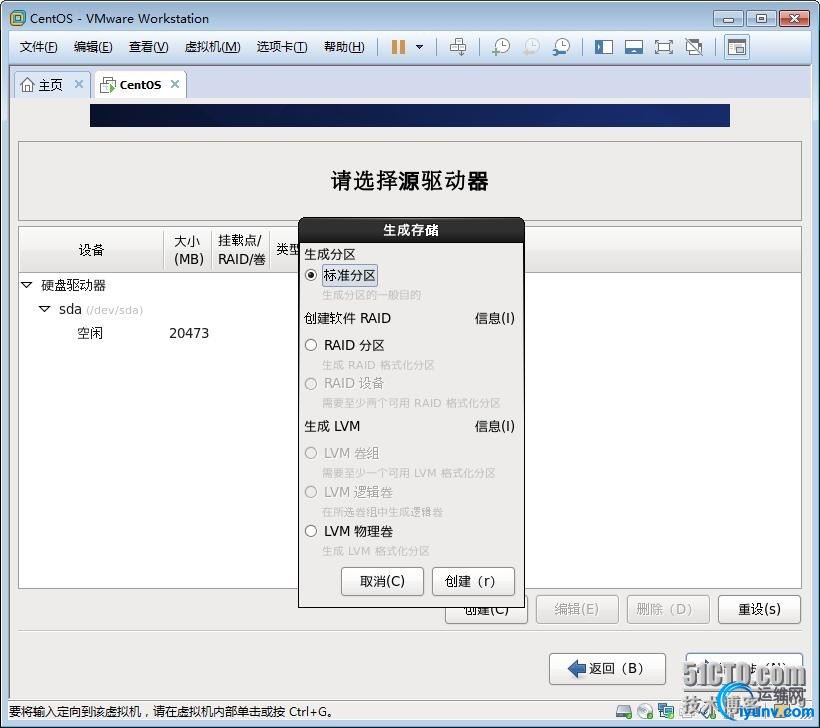Click 创建 (r) in the 生成存储 dialog

coord(473,582)
